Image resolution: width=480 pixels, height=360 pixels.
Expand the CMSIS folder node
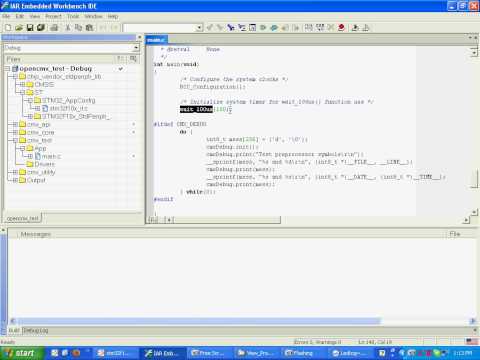22,84
